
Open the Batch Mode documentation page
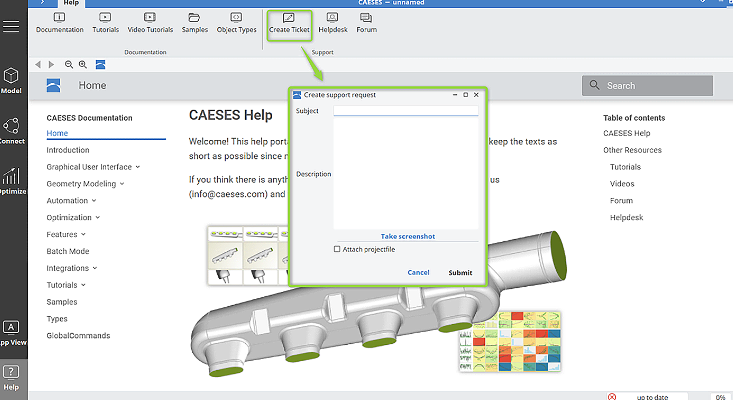(68, 251)
